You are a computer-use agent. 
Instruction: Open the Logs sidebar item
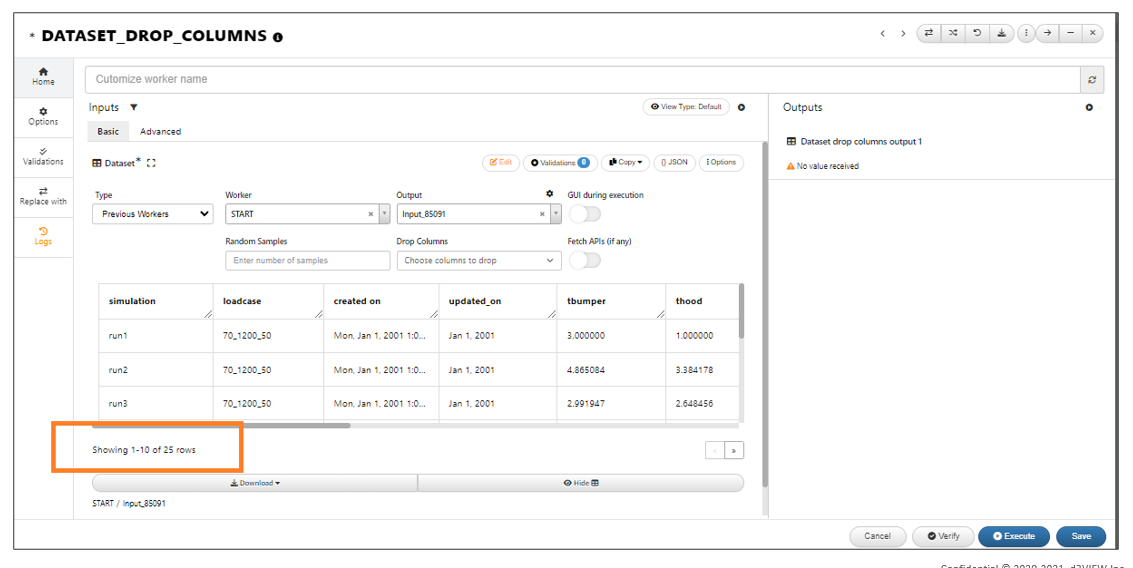coord(43,236)
